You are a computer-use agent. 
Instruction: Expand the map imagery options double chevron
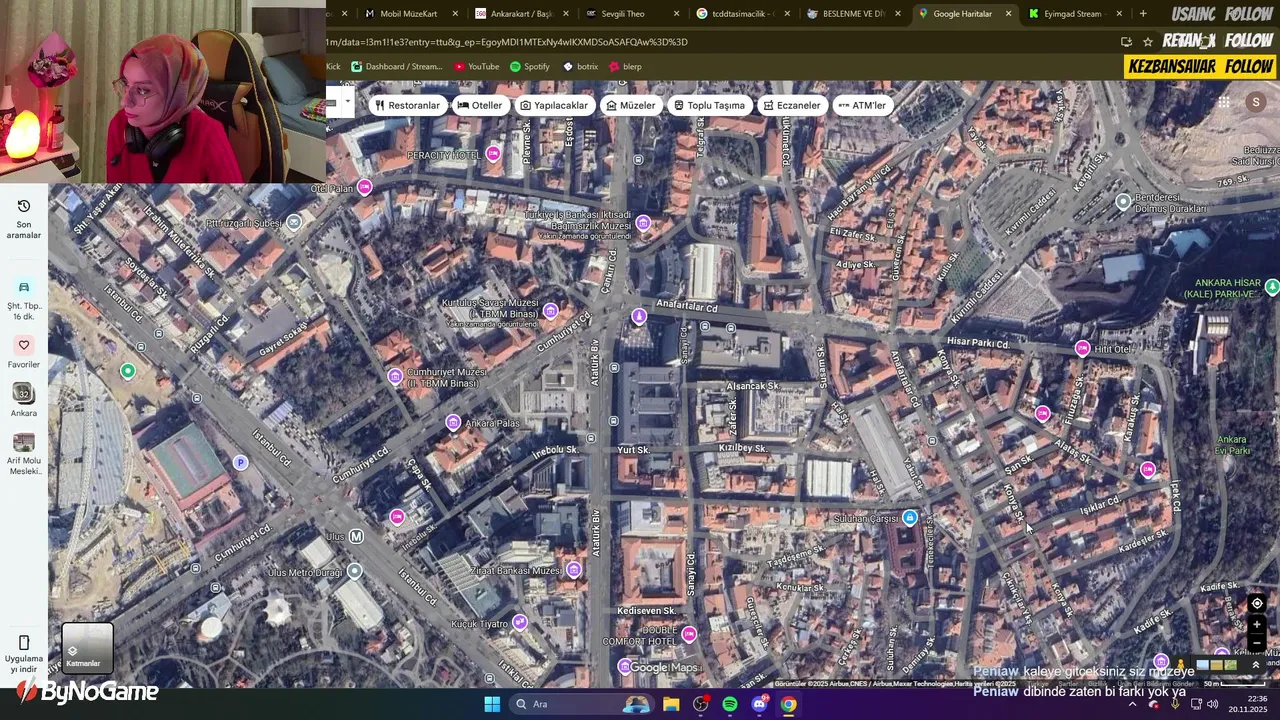(x=1256, y=665)
